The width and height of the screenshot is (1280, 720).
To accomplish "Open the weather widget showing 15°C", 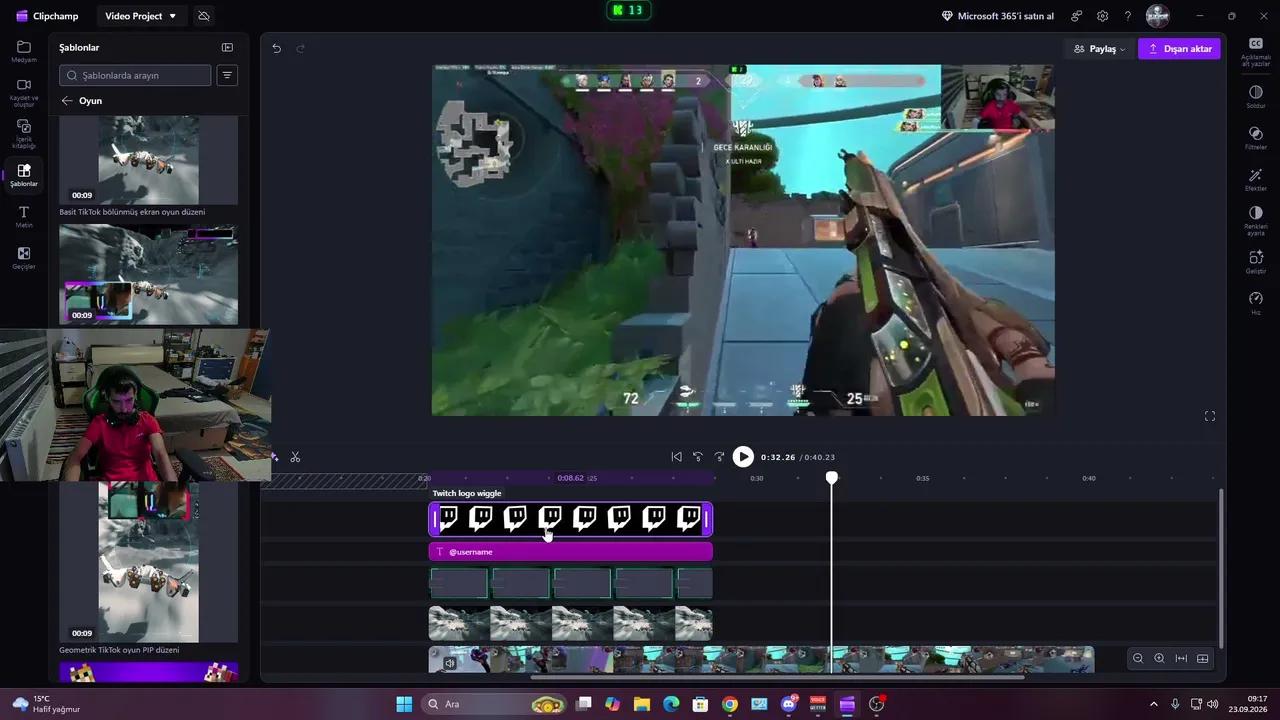I will point(46,704).
